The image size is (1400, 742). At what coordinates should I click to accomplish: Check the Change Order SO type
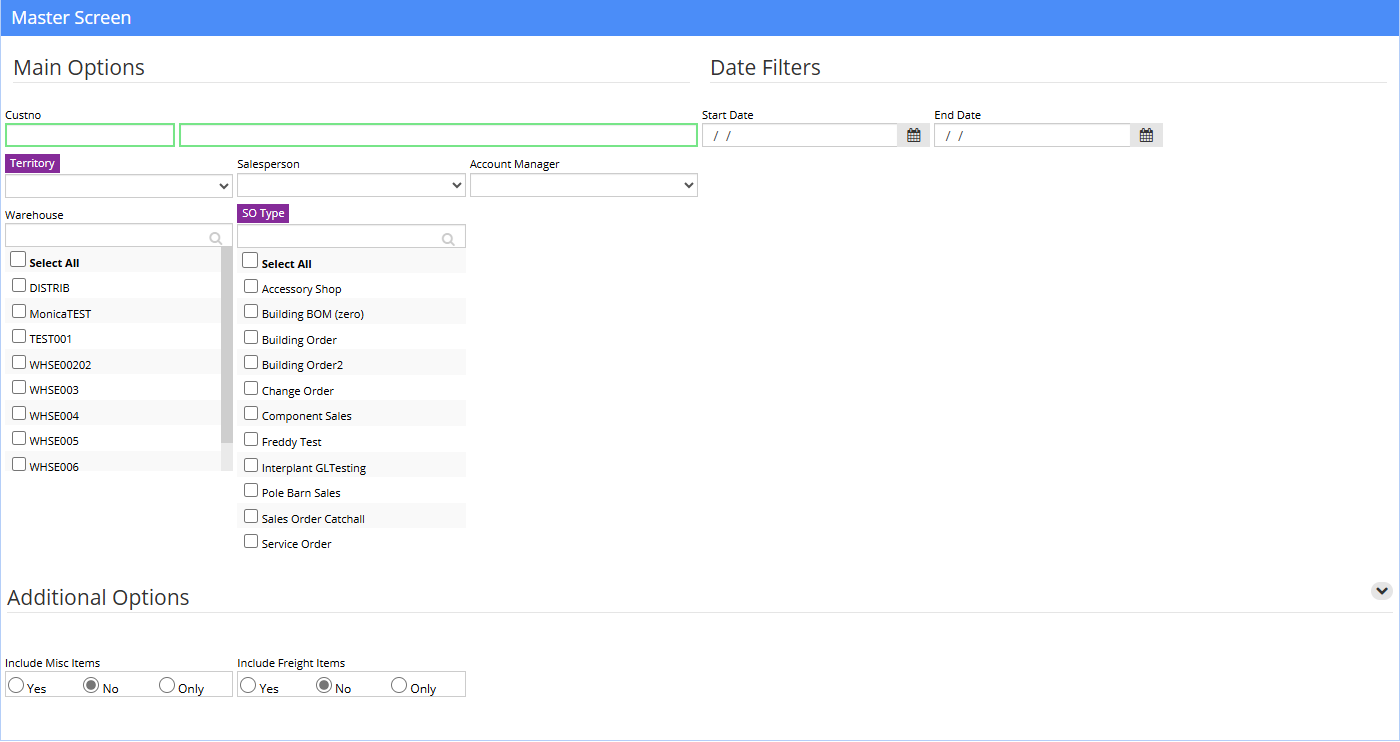(251, 388)
